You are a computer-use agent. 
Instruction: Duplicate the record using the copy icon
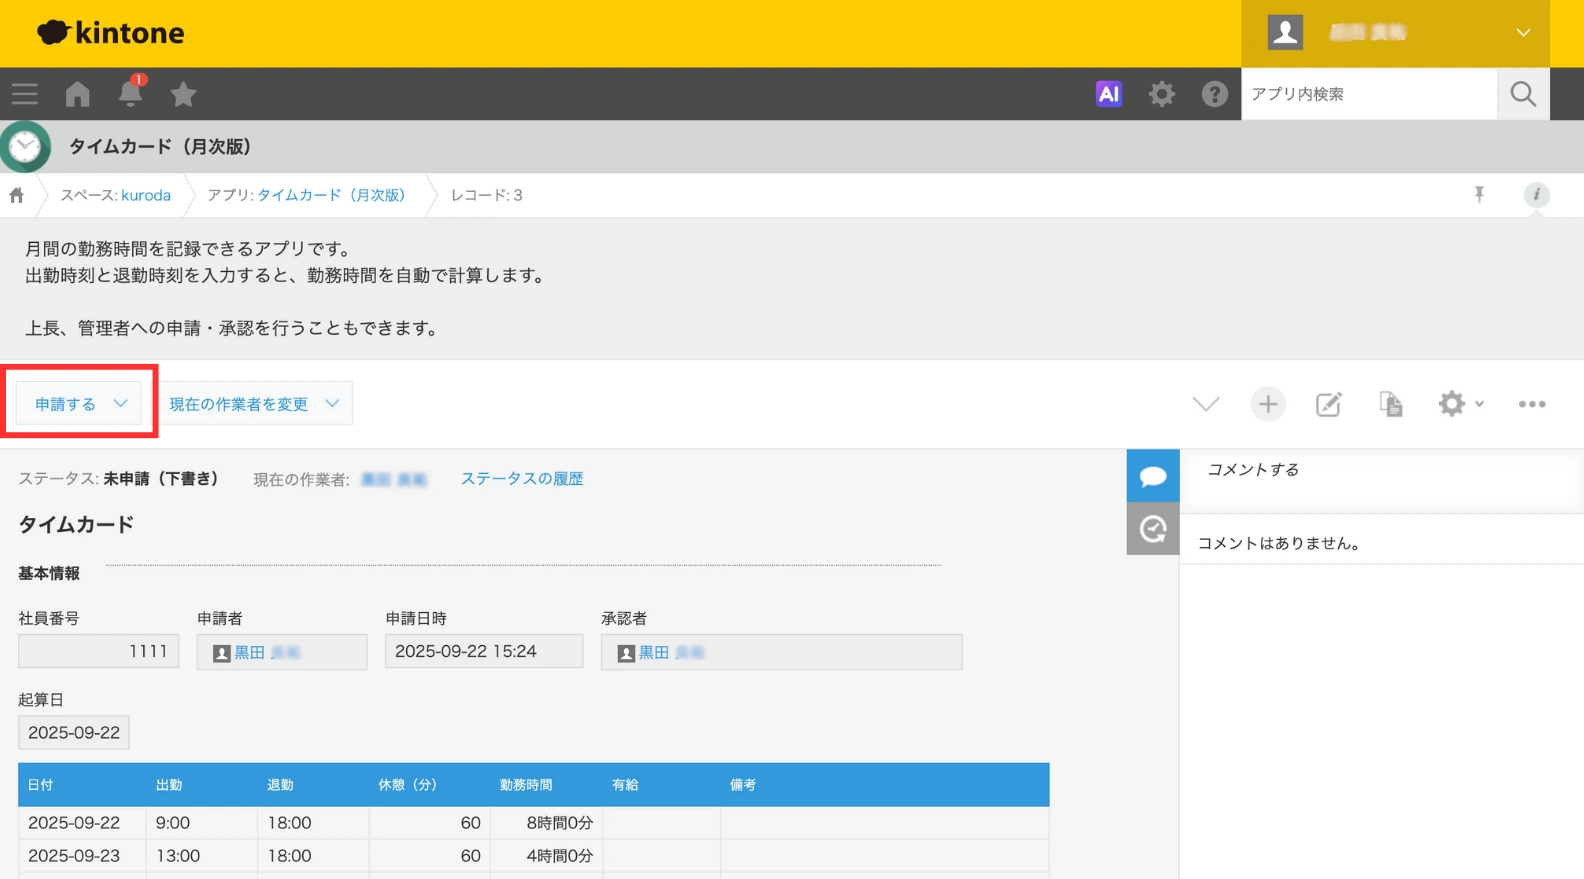(x=1390, y=404)
